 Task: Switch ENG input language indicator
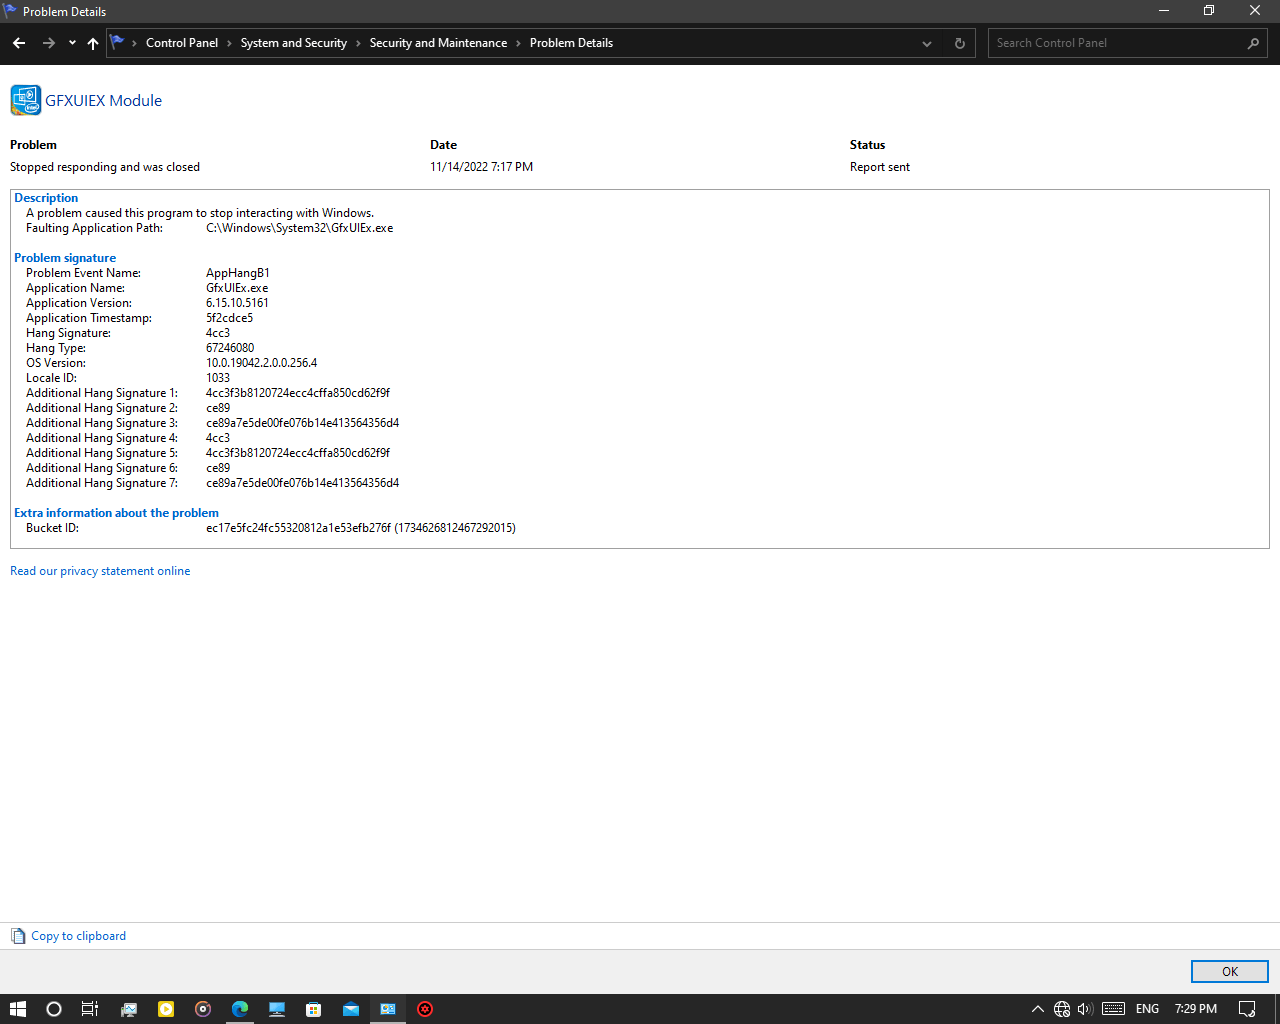tap(1148, 1009)
